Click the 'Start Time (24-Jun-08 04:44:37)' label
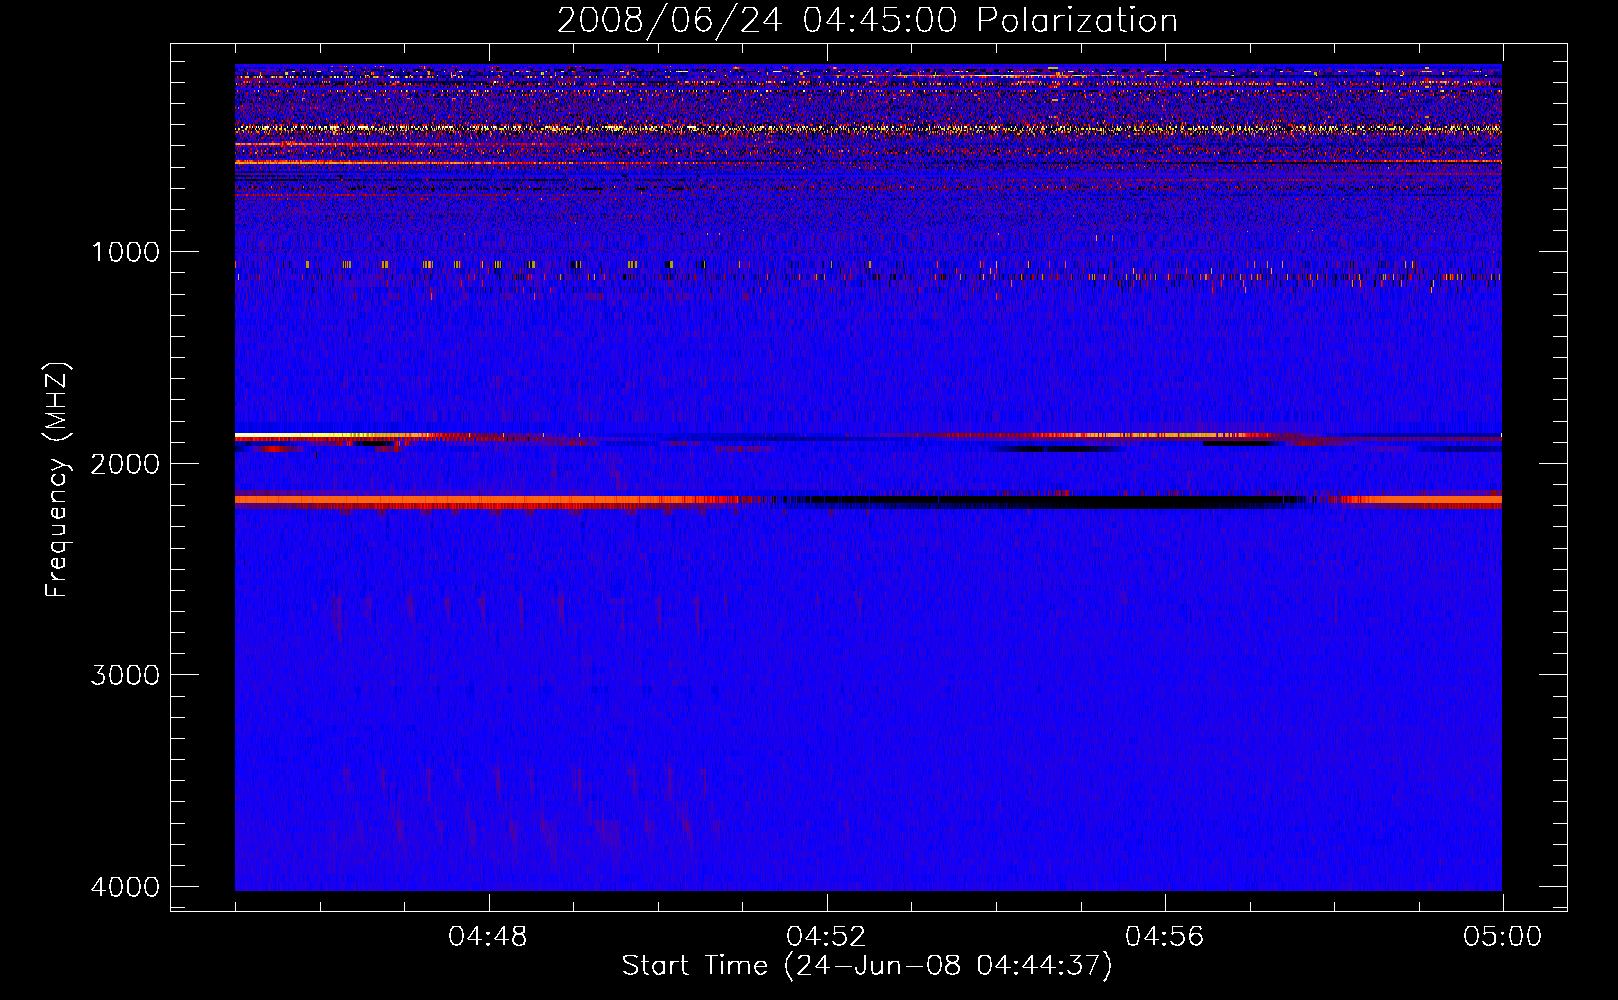 [867, 966]
